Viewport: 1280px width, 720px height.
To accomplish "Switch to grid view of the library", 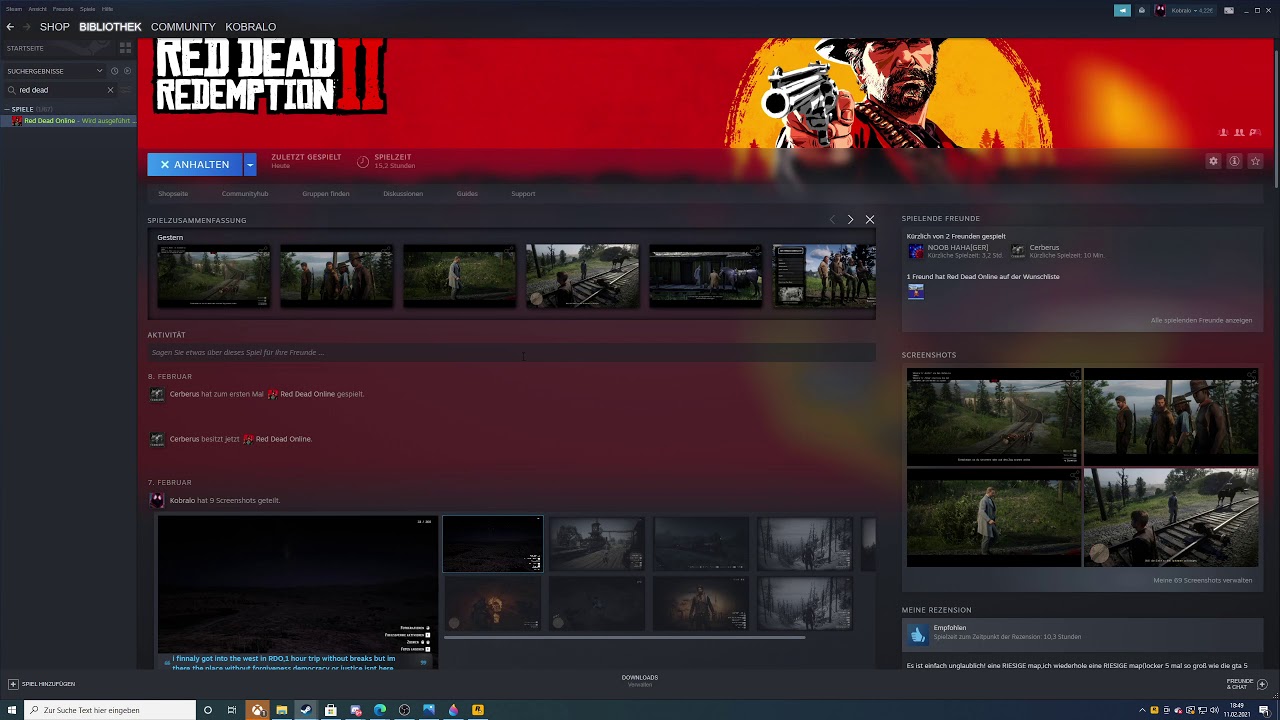I will [x=125, y=48].
